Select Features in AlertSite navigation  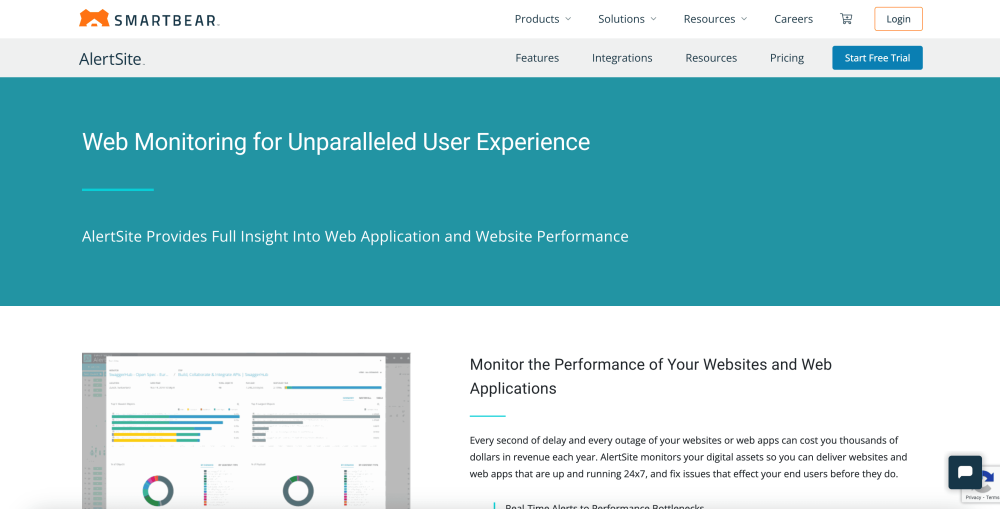[x=537, y=58]
